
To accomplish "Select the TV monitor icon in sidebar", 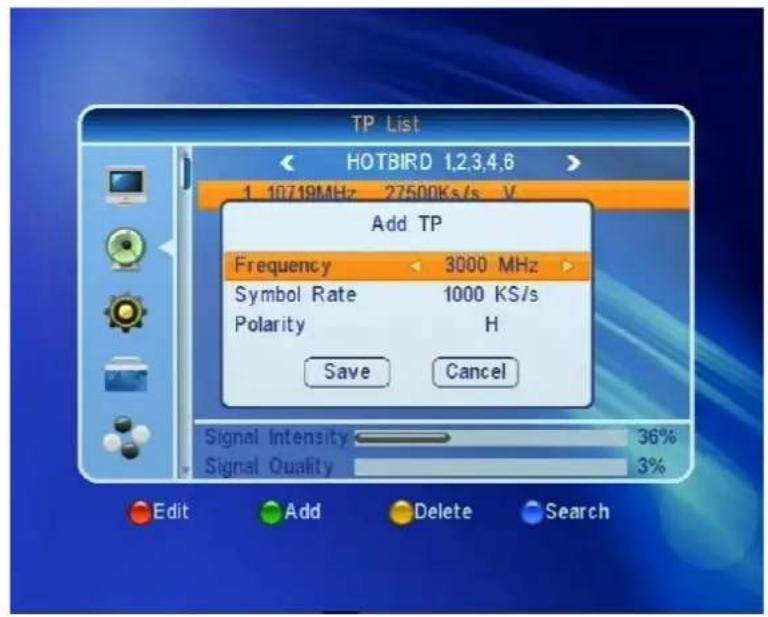I will [x=126, y=185].
